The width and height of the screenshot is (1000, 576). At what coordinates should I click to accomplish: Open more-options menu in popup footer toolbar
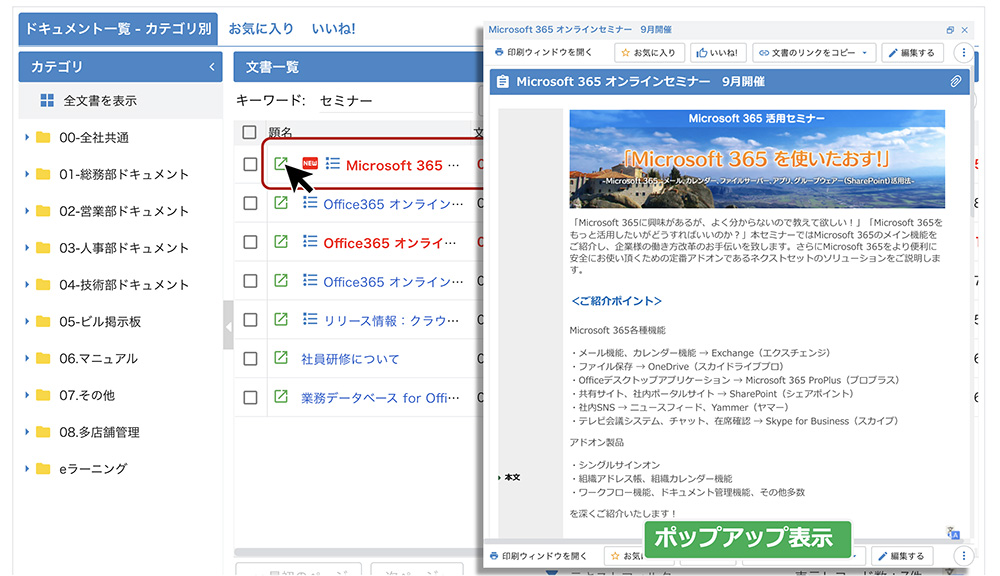(x=964, y=556)
